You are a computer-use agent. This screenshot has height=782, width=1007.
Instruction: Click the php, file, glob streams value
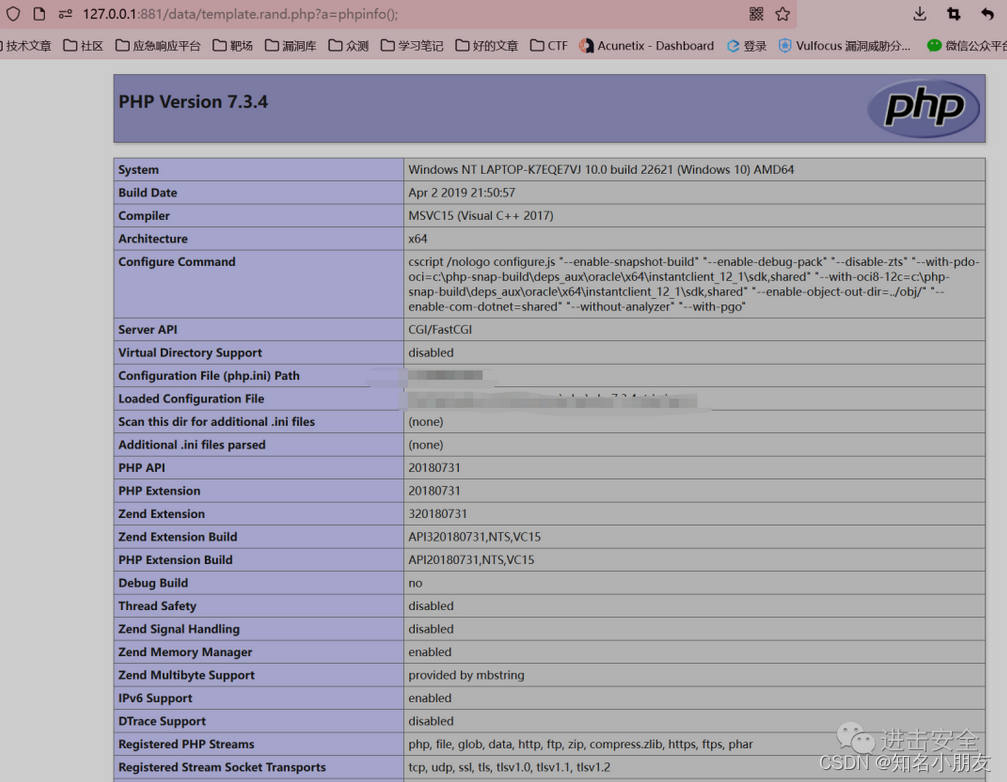click(581, 745)
